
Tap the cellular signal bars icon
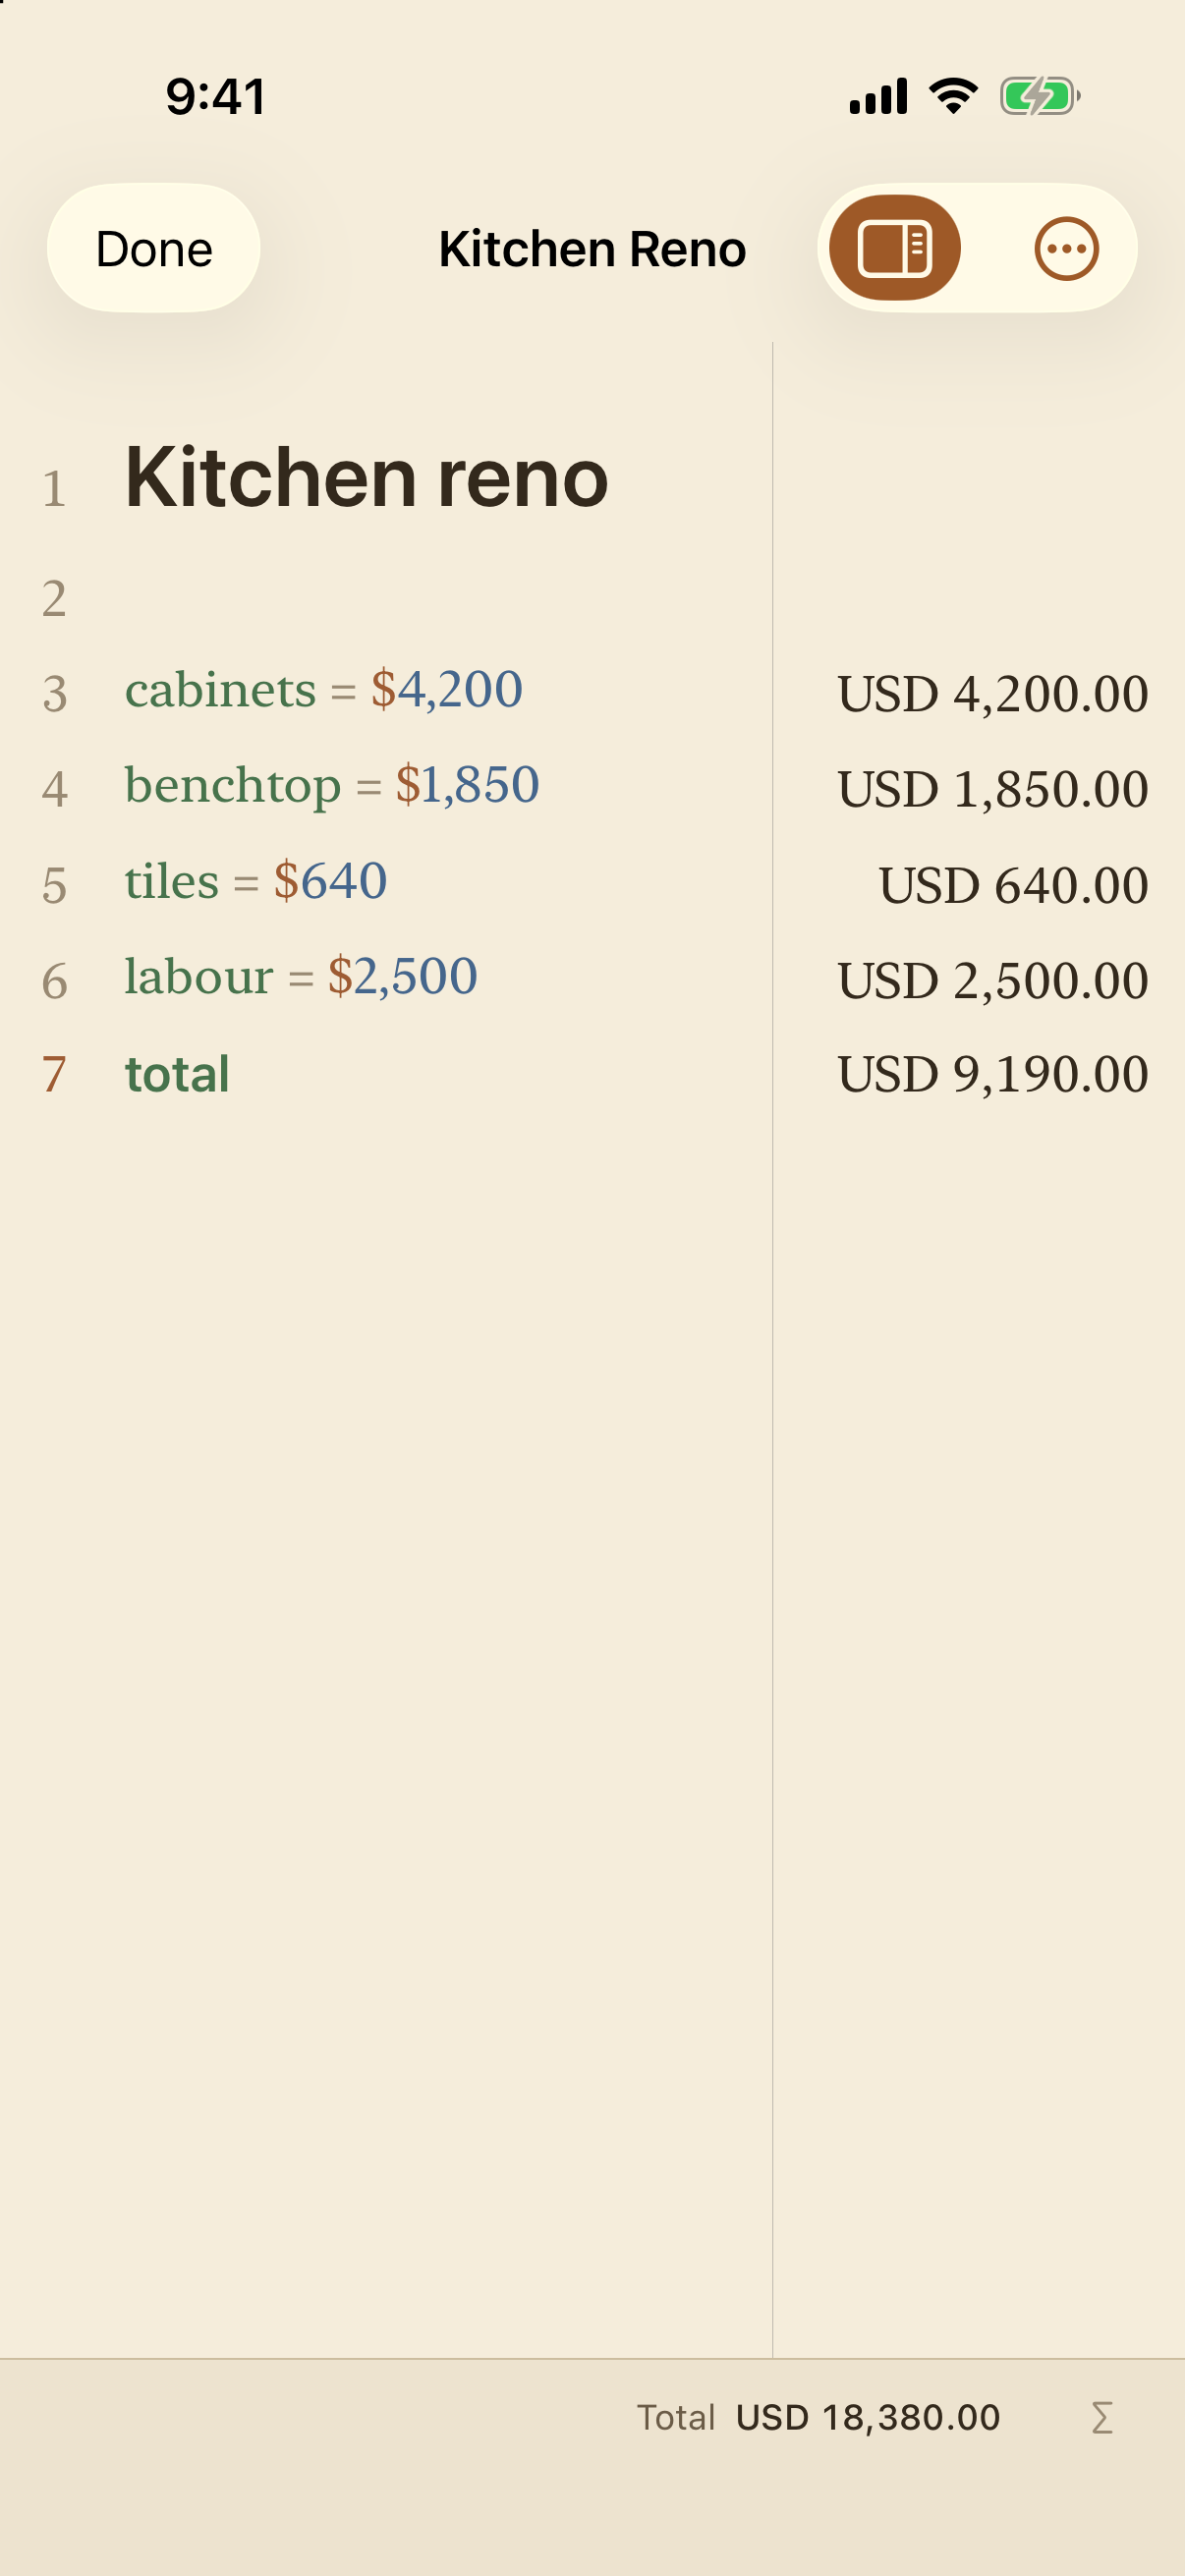tap(878, 96)
